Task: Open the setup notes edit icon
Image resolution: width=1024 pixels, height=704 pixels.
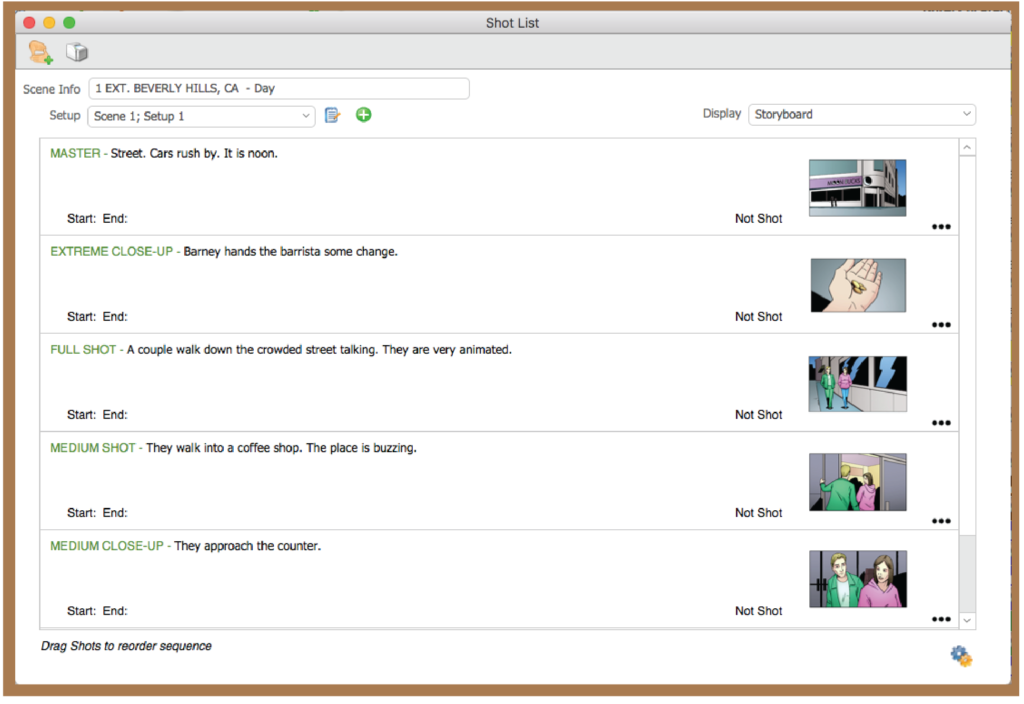Action: click(x=332, y=115)
